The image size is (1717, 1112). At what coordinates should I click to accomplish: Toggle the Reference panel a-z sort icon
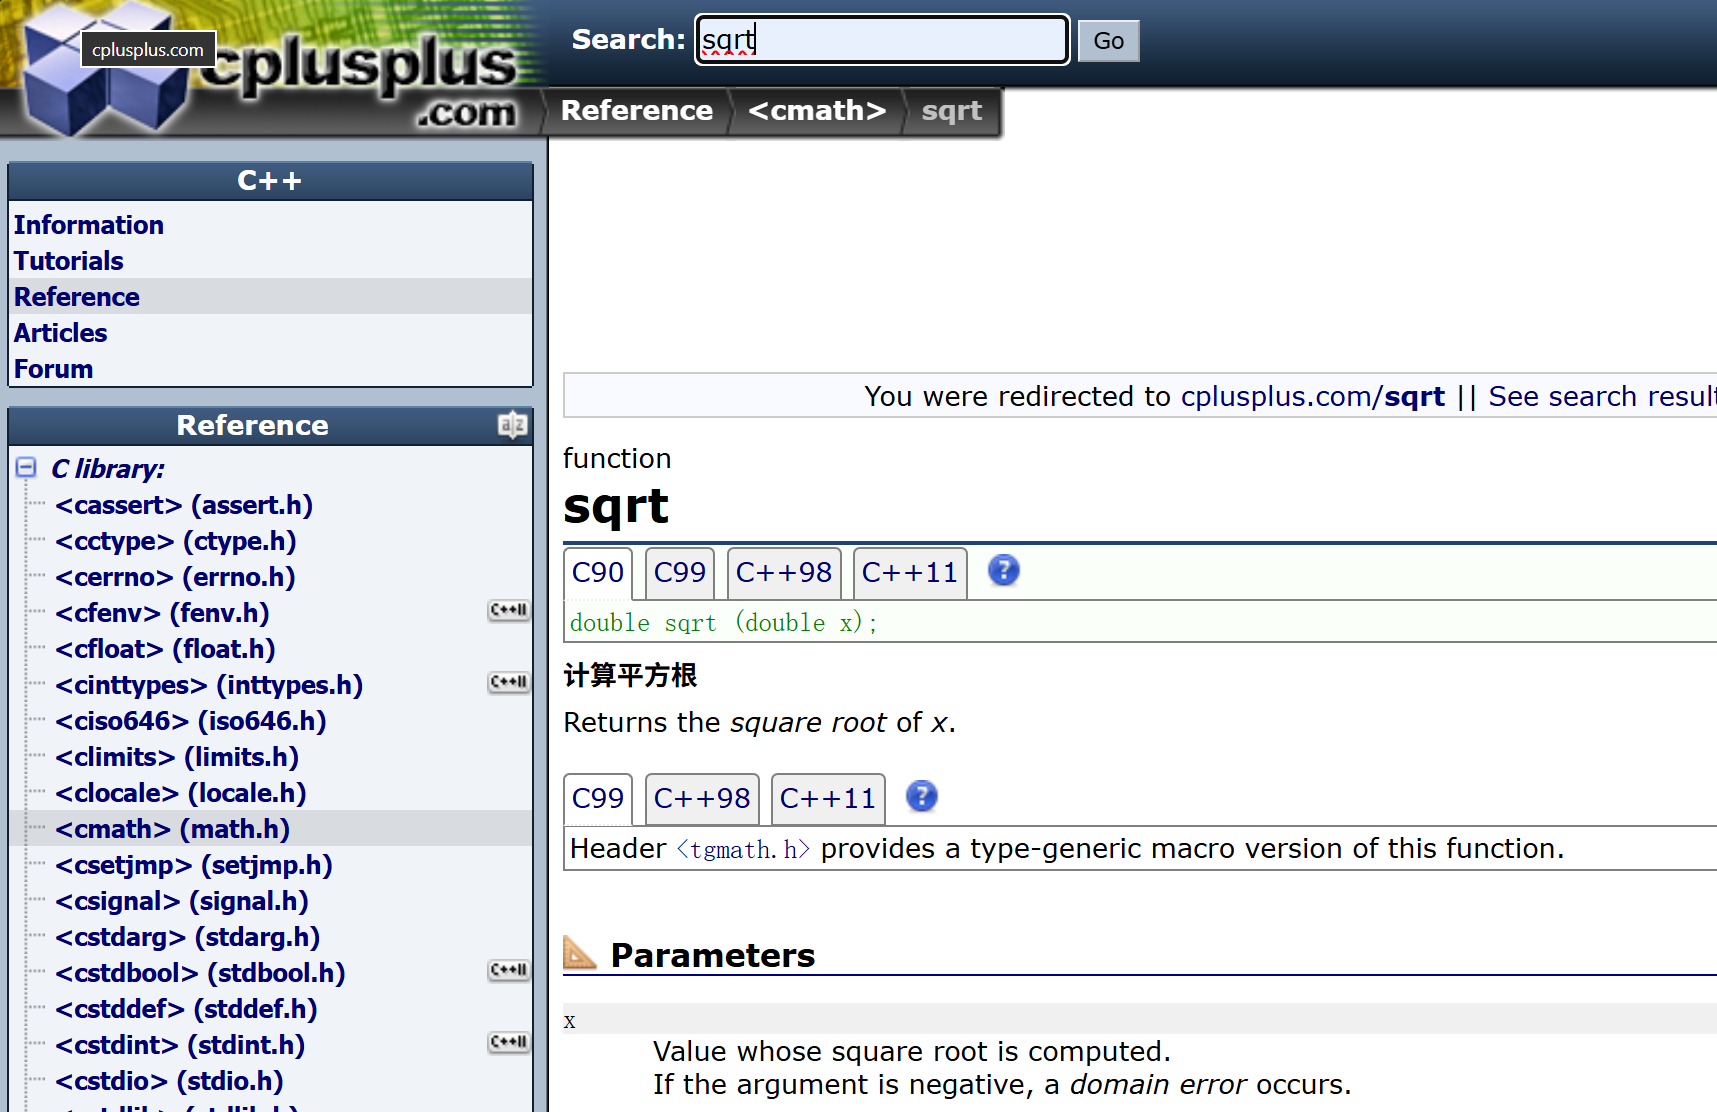coord(512,425)
